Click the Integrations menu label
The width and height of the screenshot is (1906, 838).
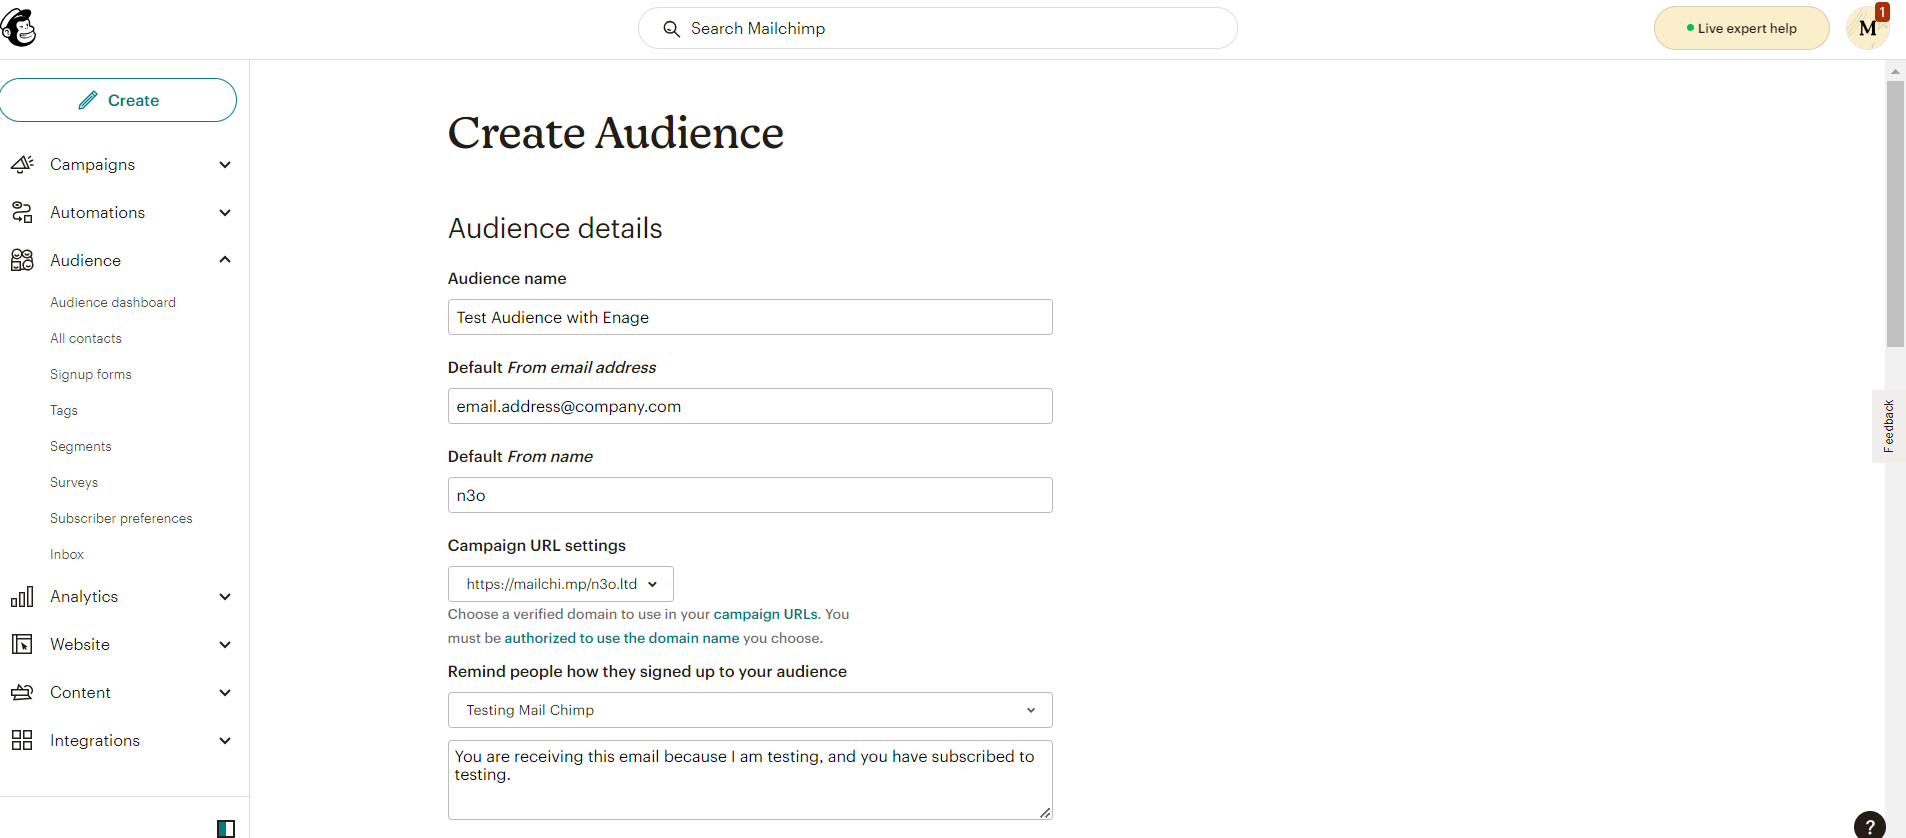[95, 740]
